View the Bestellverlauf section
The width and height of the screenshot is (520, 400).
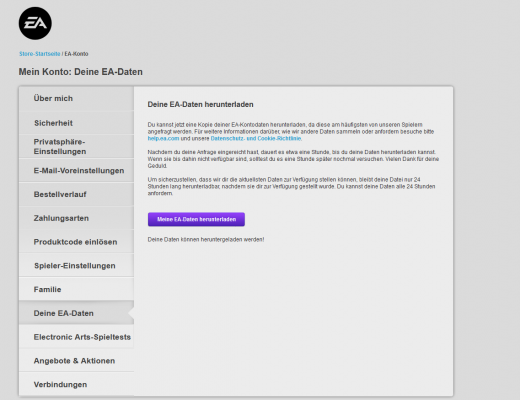point(76,194)
